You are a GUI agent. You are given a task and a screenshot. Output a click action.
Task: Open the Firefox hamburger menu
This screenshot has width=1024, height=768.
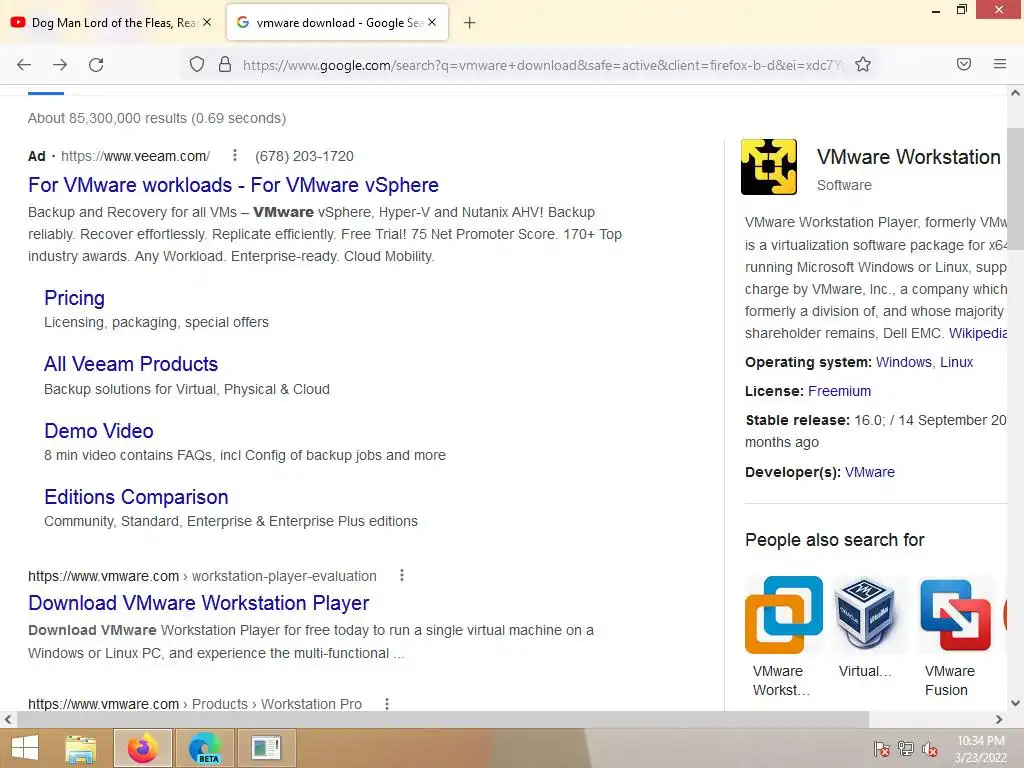coord(999,64)
